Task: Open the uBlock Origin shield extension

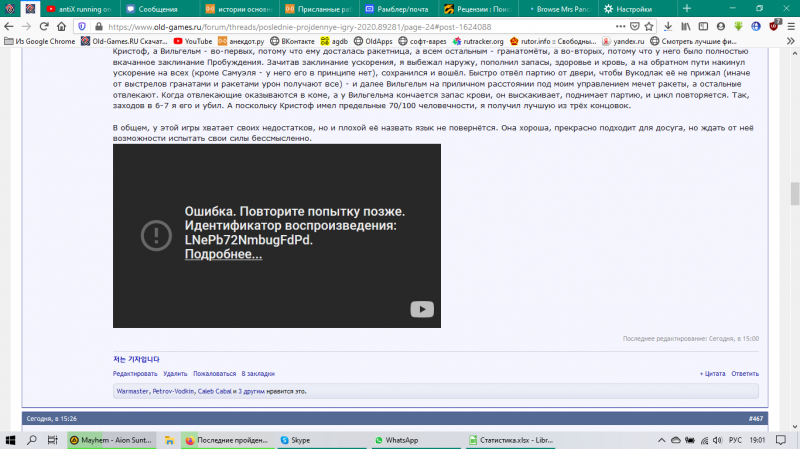Action: click(774, 26)
